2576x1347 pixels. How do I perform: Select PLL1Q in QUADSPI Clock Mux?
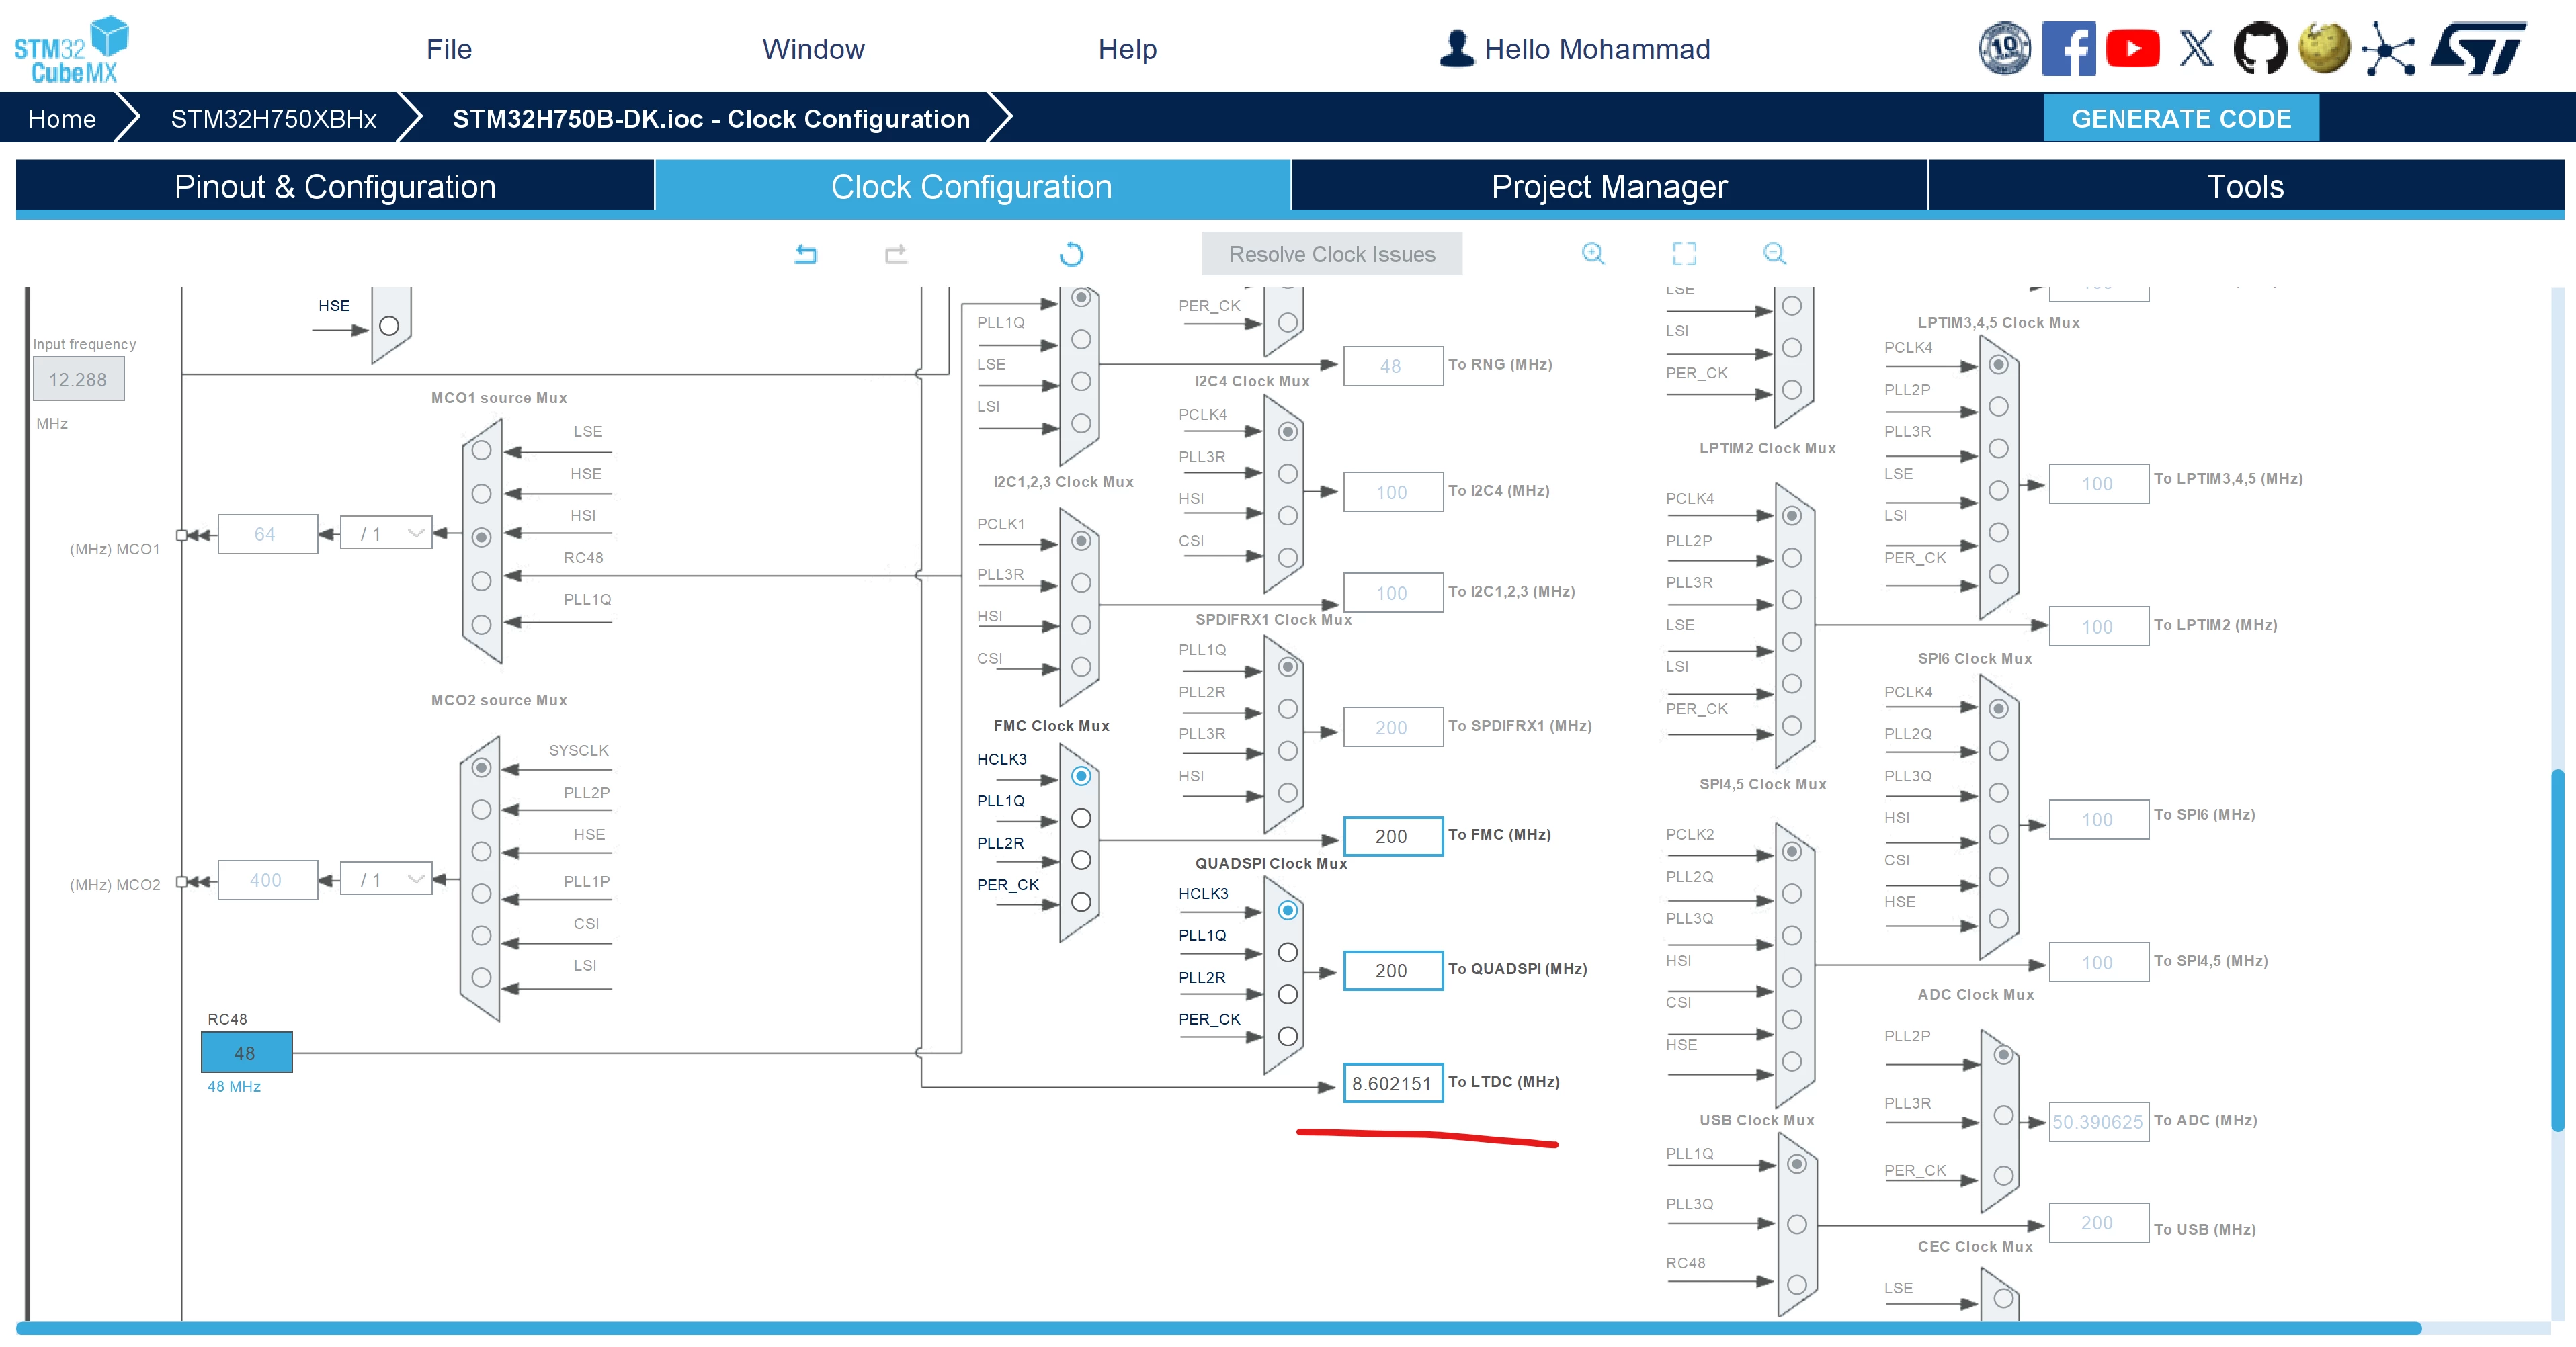(1288, 952)
